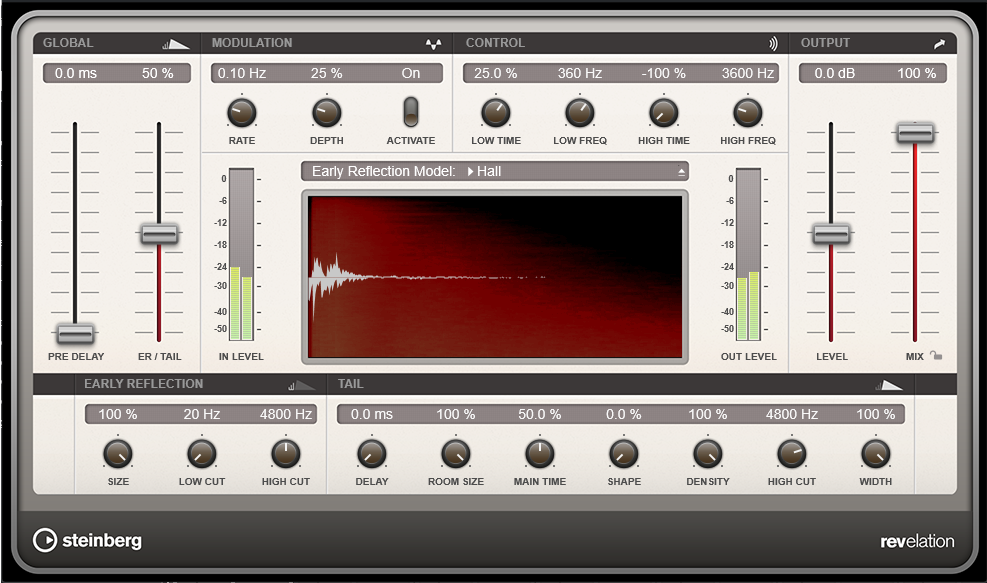Click the triangle before Hall preset name
The height and width of the screenshot is (583, 987).
pos(471,172)
